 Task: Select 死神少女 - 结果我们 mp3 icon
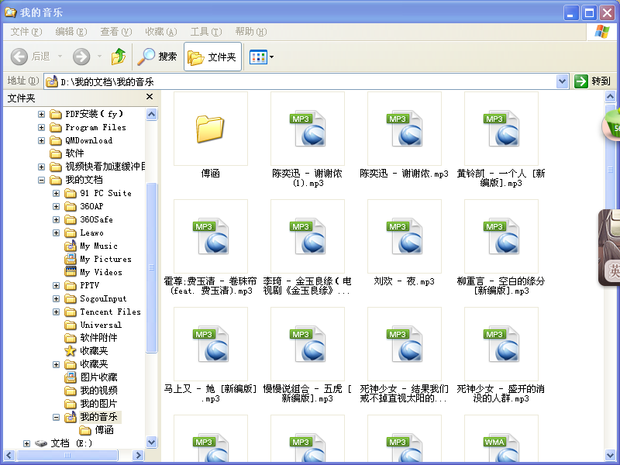pyautogui.click(x=404, y=344)
